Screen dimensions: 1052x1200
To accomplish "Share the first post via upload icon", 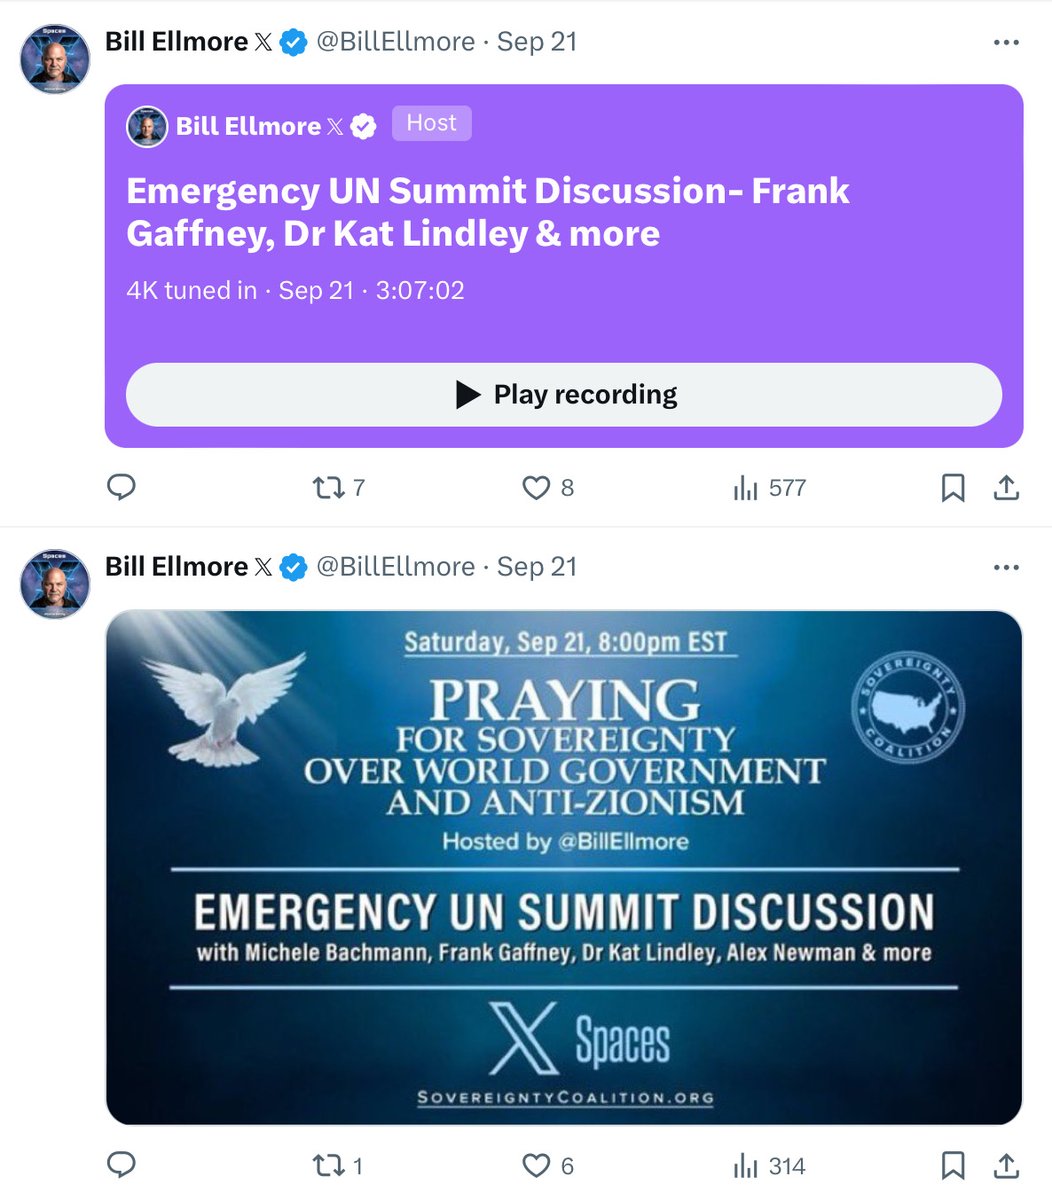I will click(x=1006, y=488).
